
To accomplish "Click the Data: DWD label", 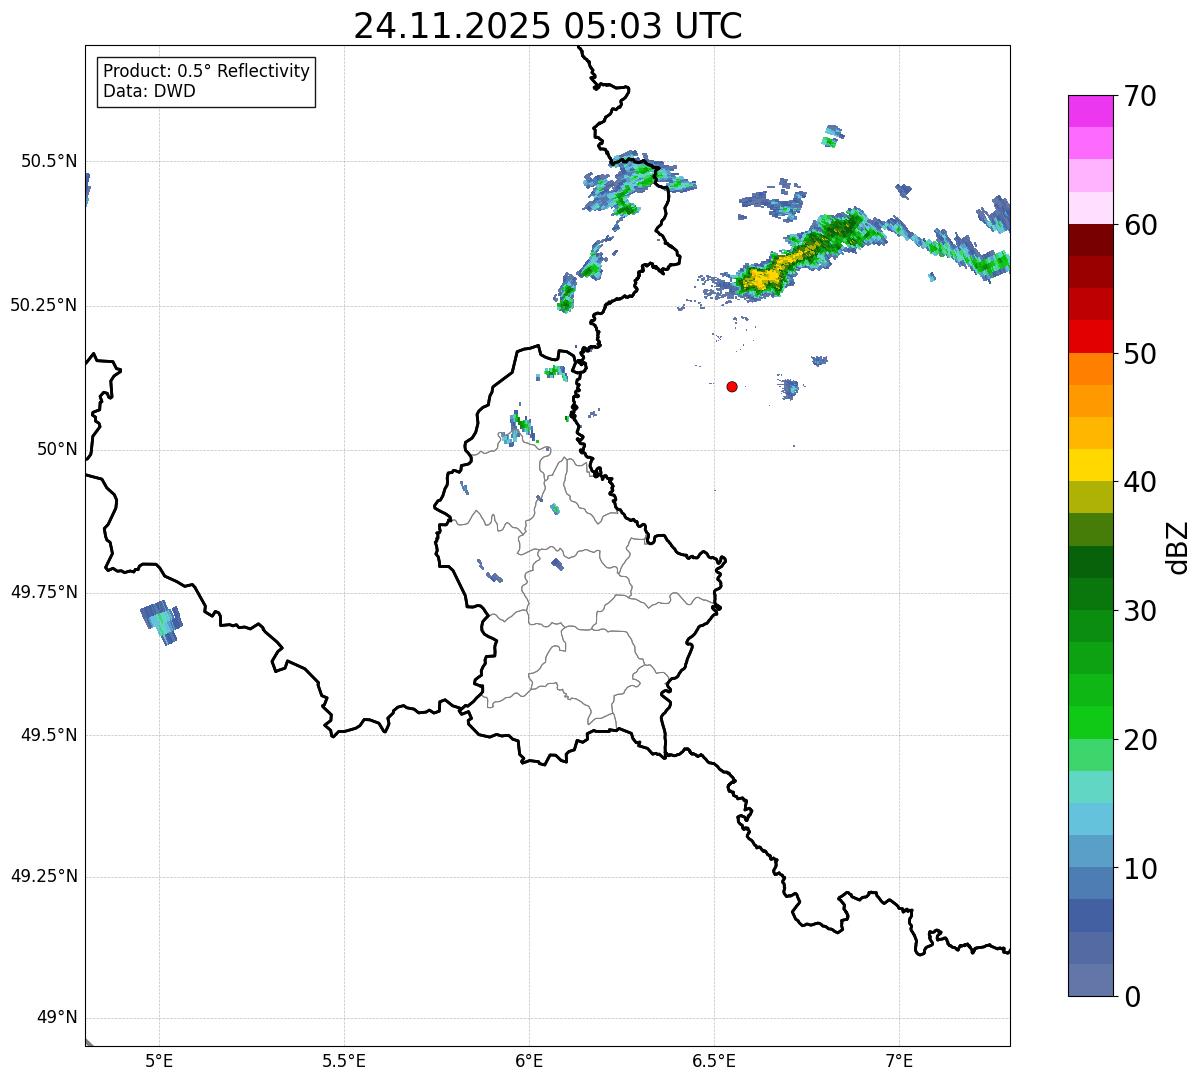I will [x=150, y=91].
